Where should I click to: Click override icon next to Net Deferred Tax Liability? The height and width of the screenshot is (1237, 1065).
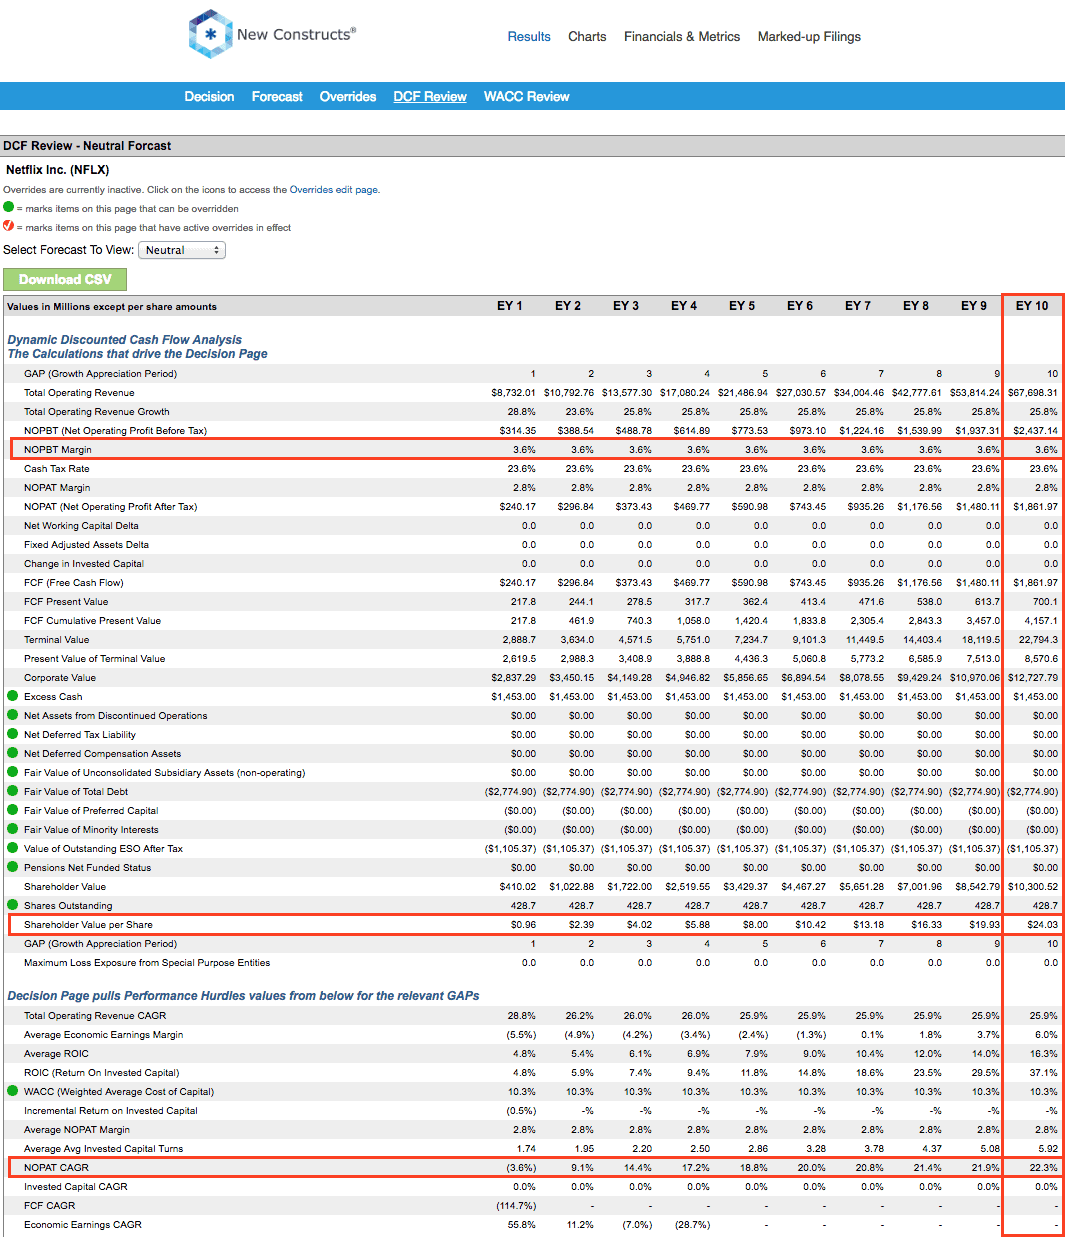[12, 734]
